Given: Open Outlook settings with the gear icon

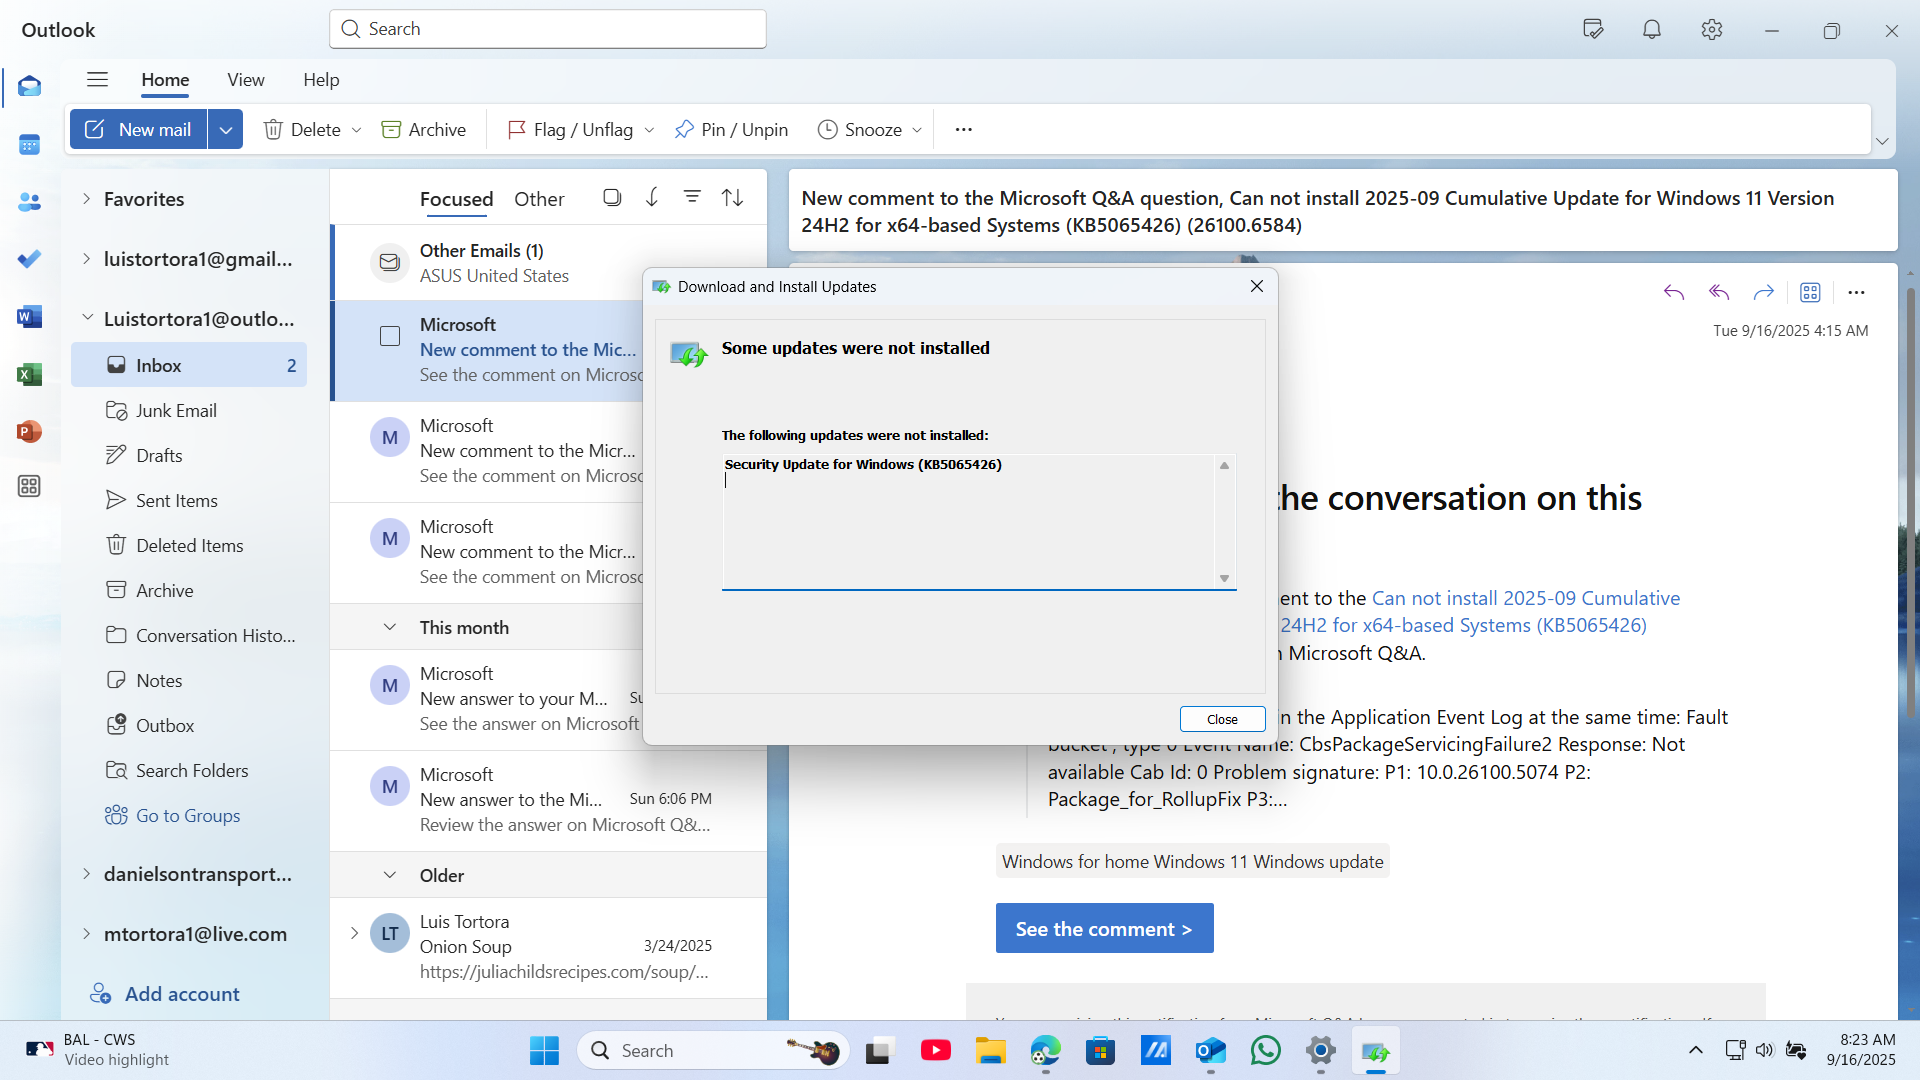Looking at the screenshot, I should [1712, 29].
